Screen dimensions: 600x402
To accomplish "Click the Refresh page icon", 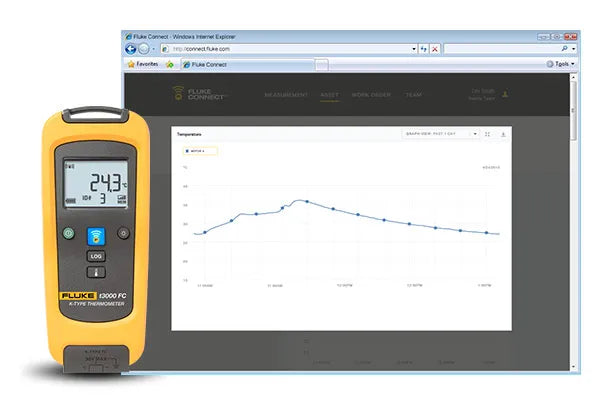I will pyautogui.click(x=424, y=48).
